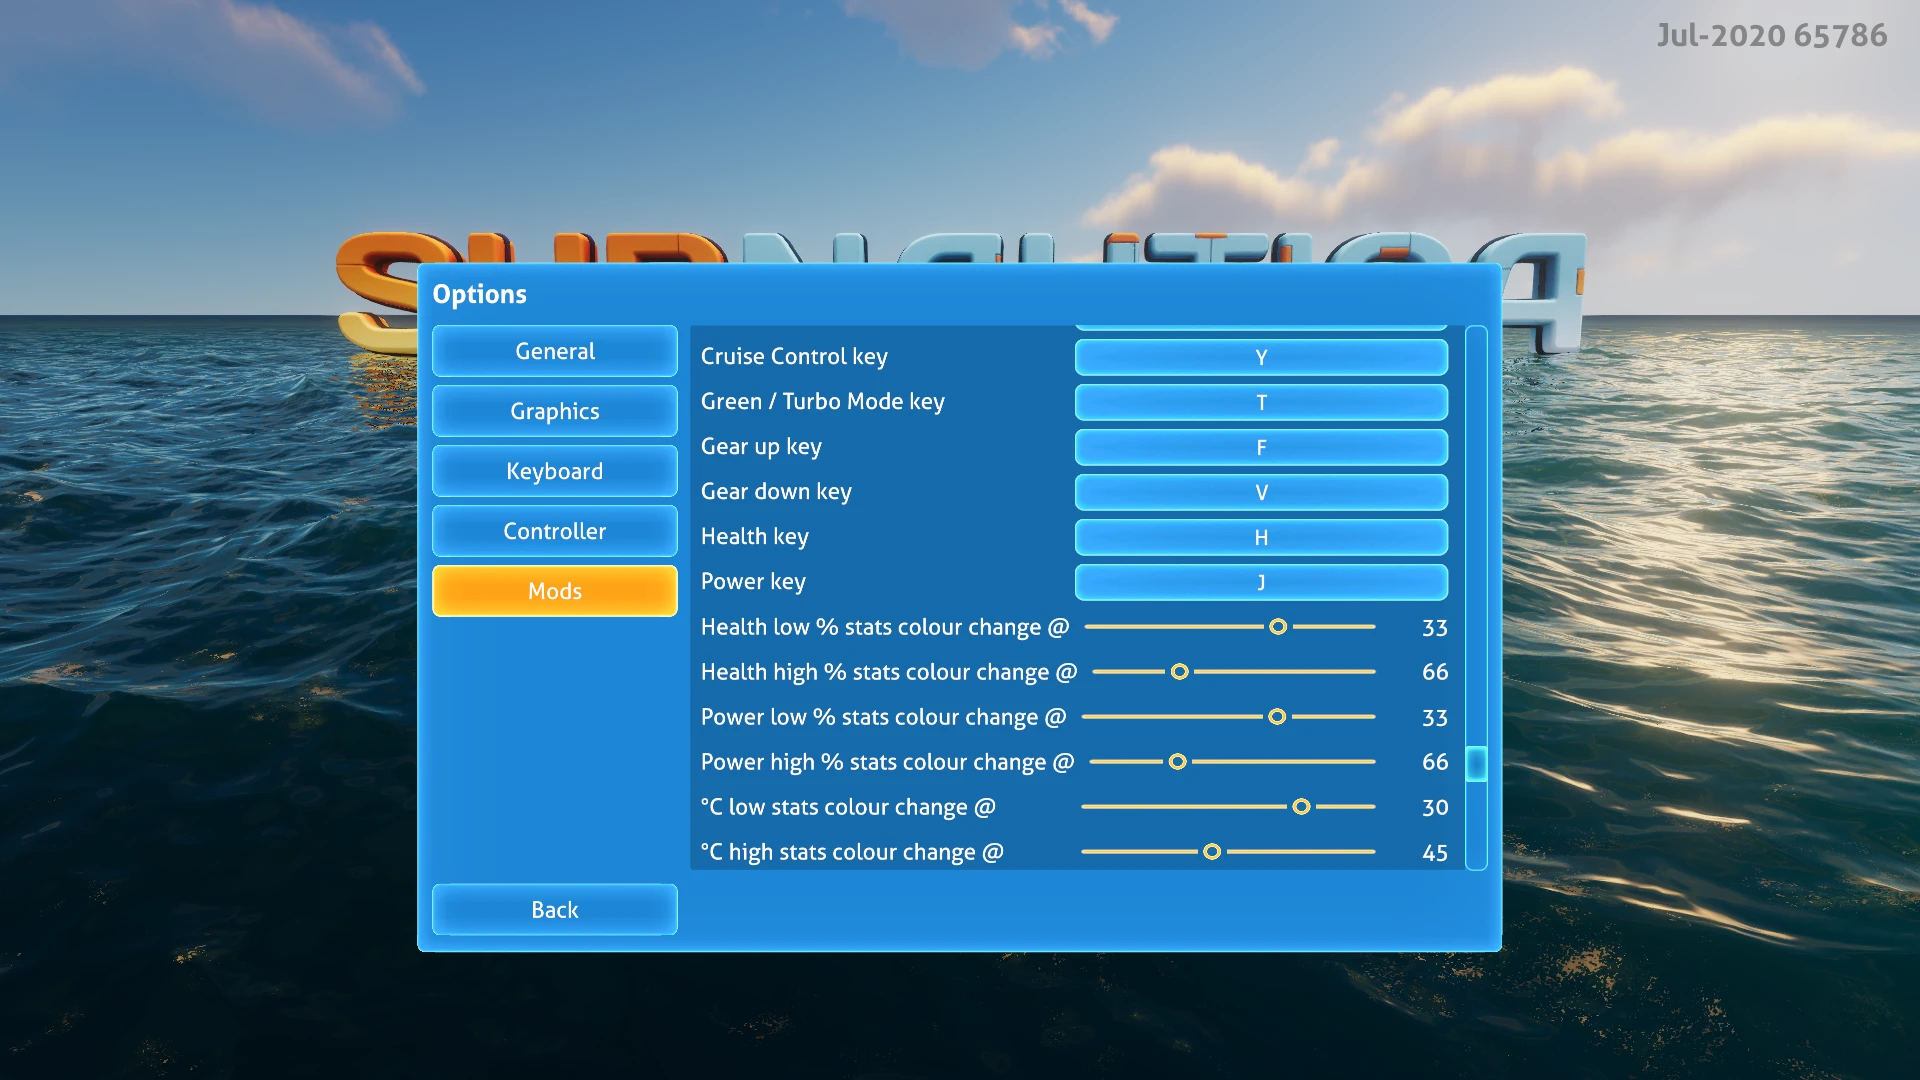Select the highlighted Mods tab
Viewport: 1920px width, 1080px height.
click(x=554, y=591)
